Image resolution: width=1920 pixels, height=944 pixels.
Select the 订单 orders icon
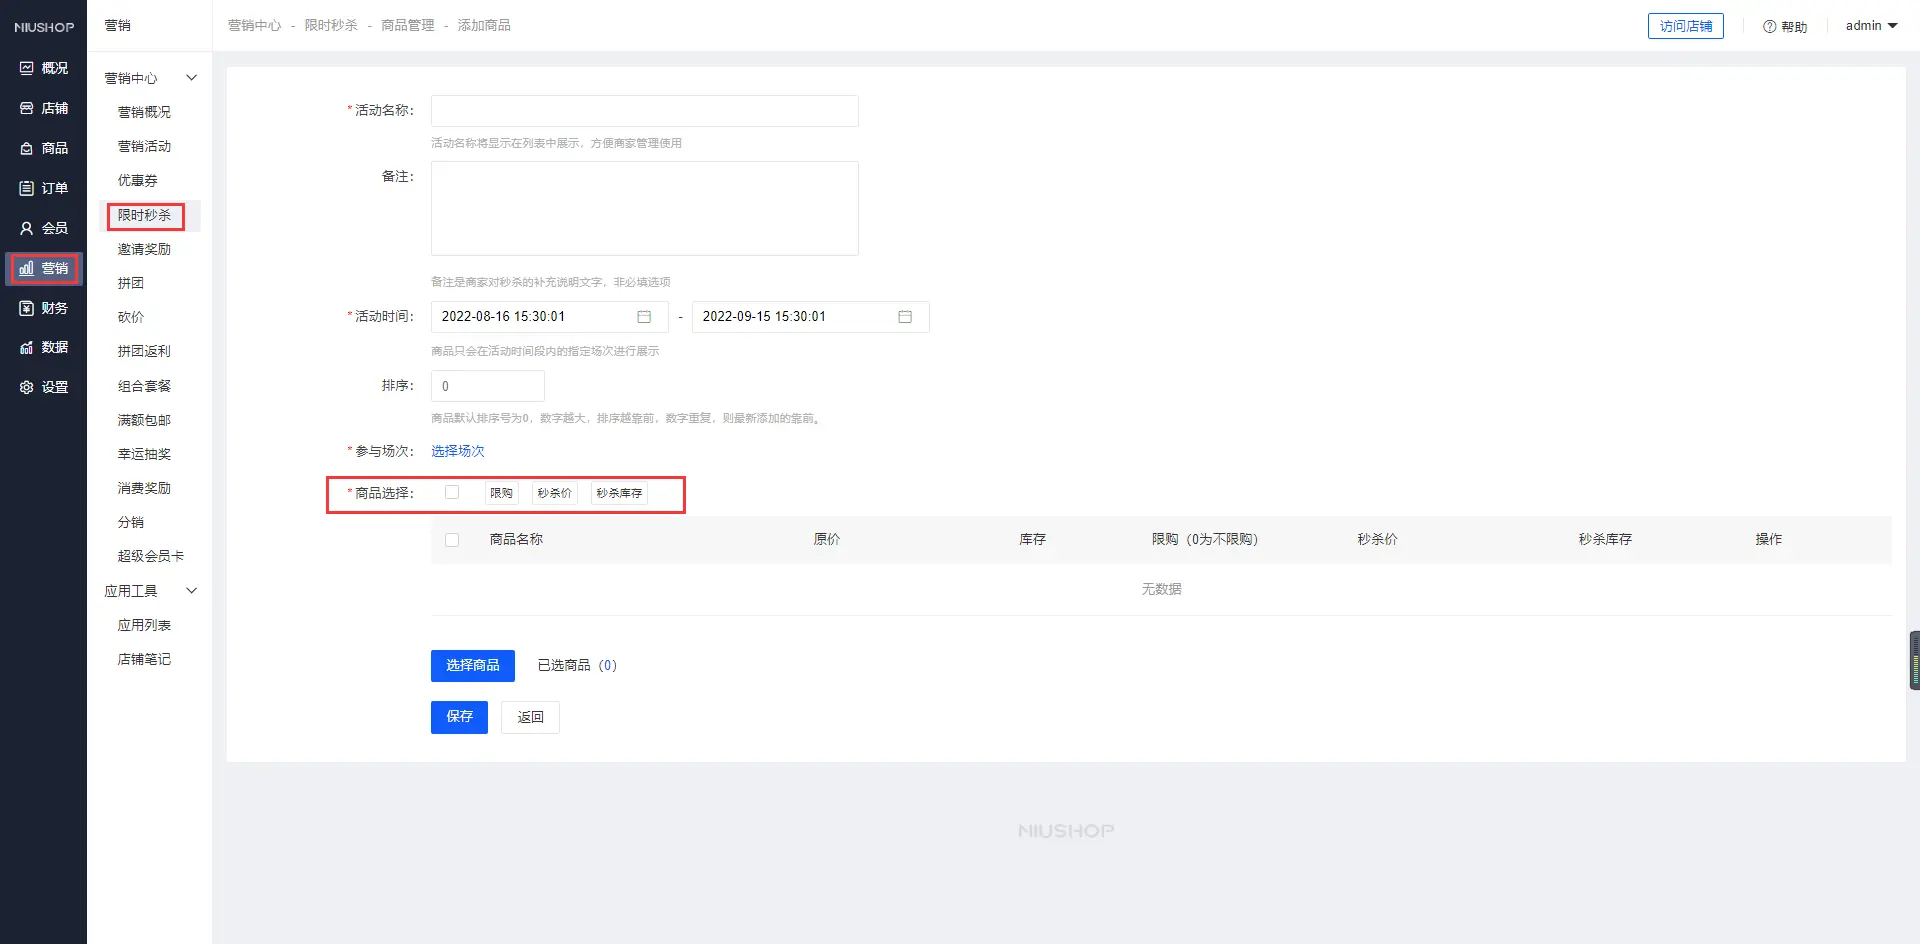(x=27, y=188)
